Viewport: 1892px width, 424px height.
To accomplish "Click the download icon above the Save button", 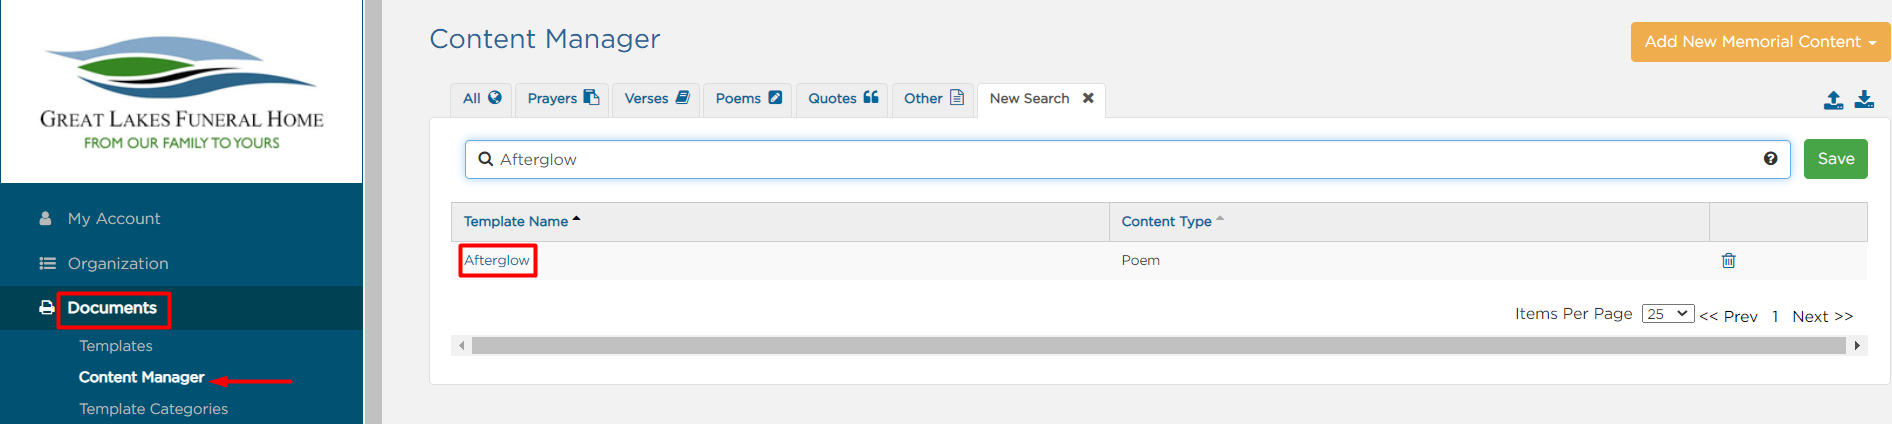I will click(1864, 99).
